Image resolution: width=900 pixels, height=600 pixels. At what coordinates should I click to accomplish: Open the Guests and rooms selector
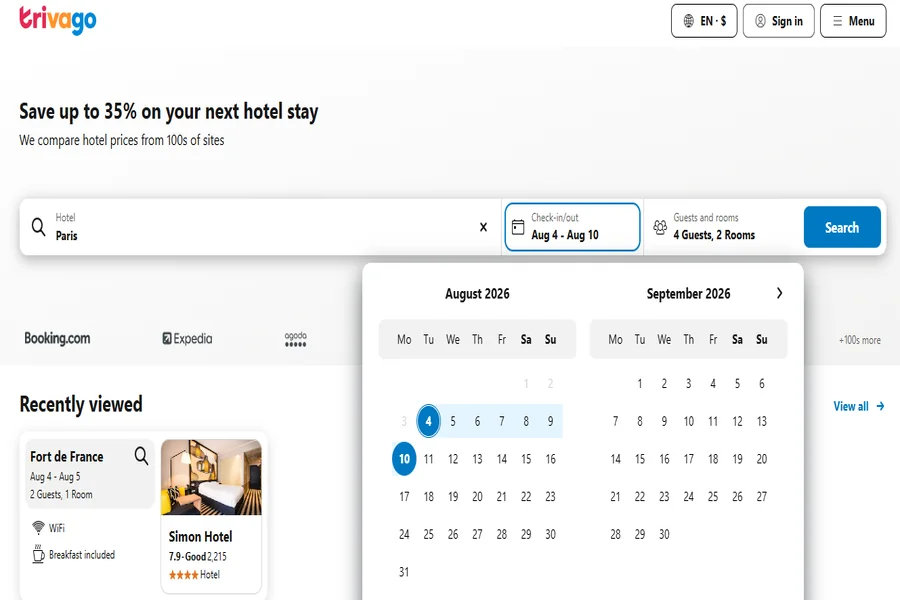pyautogui.click(x=723, y=227)
